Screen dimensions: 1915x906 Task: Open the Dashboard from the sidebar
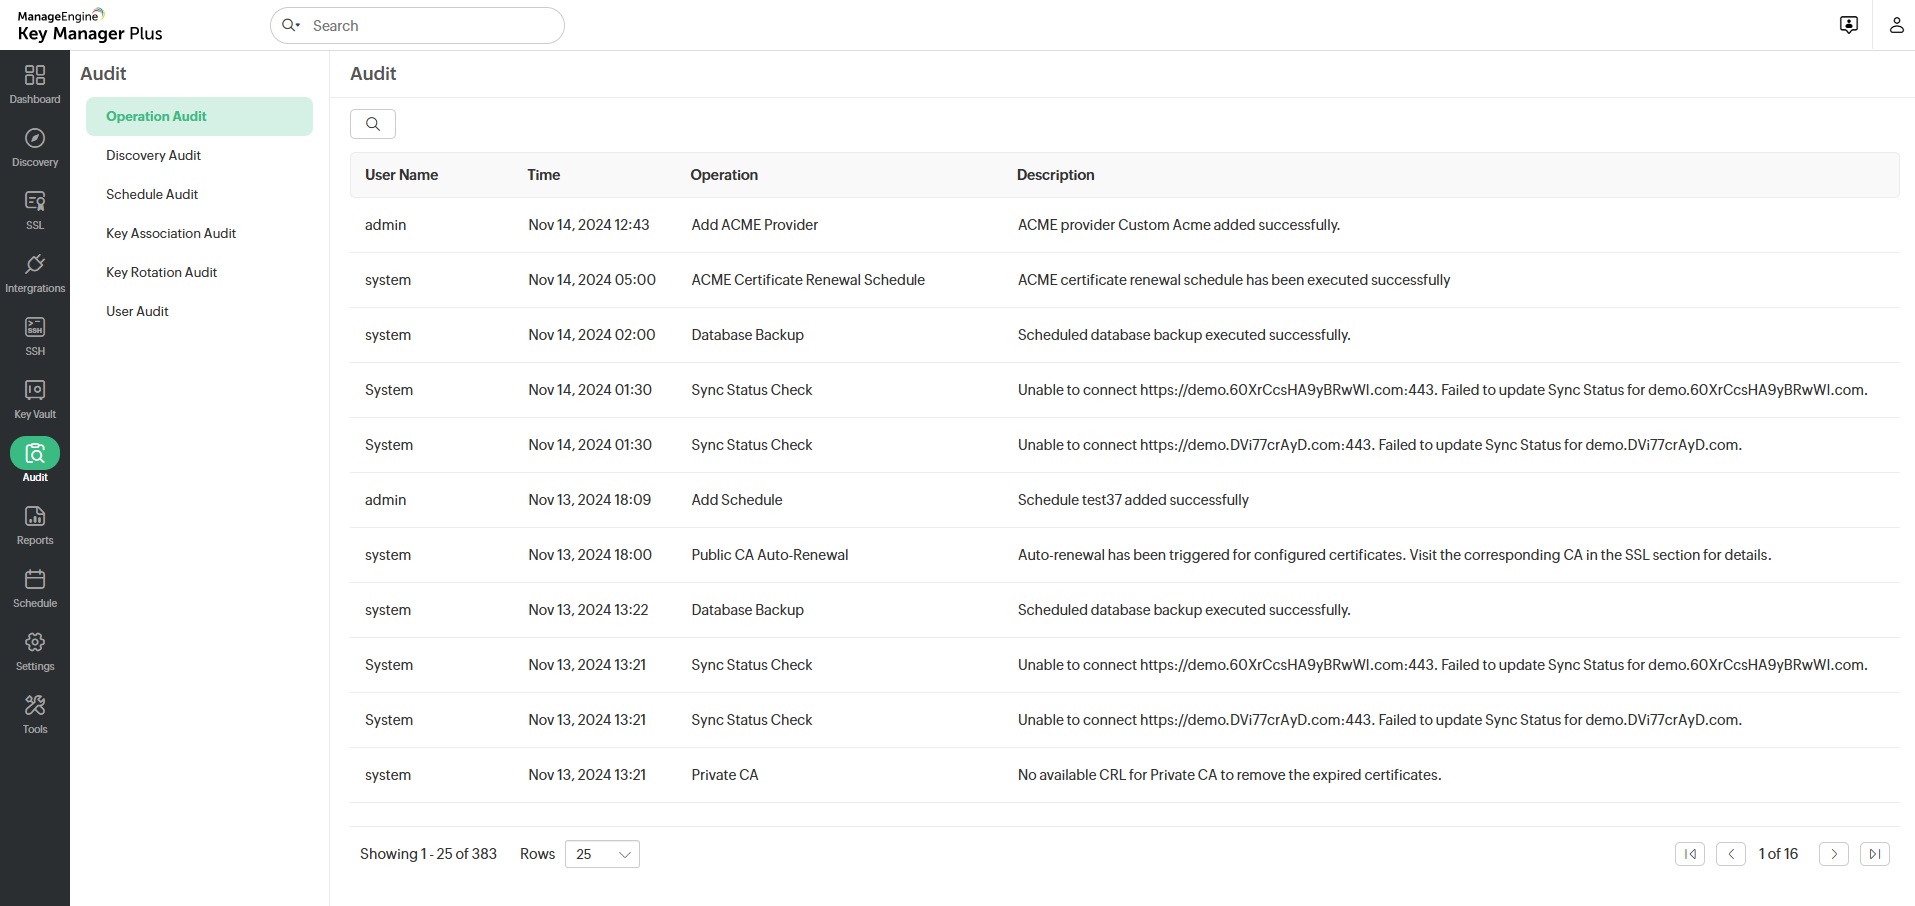[x=35, y=84]
